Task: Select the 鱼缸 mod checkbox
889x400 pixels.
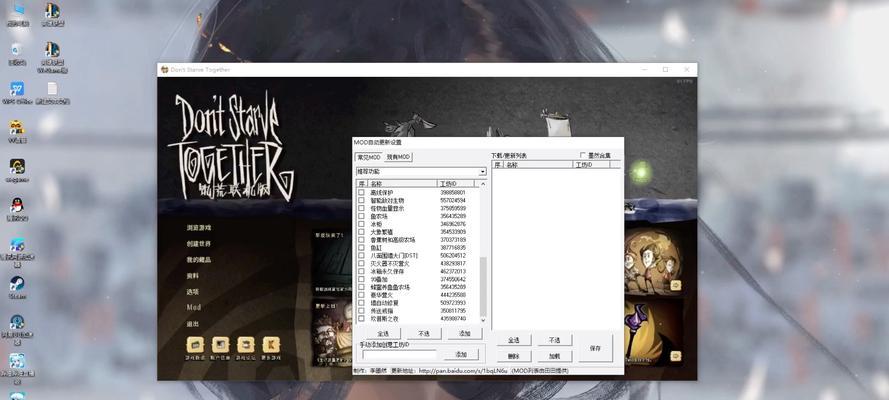Action: pyautogui.click(x=361, y=248)
